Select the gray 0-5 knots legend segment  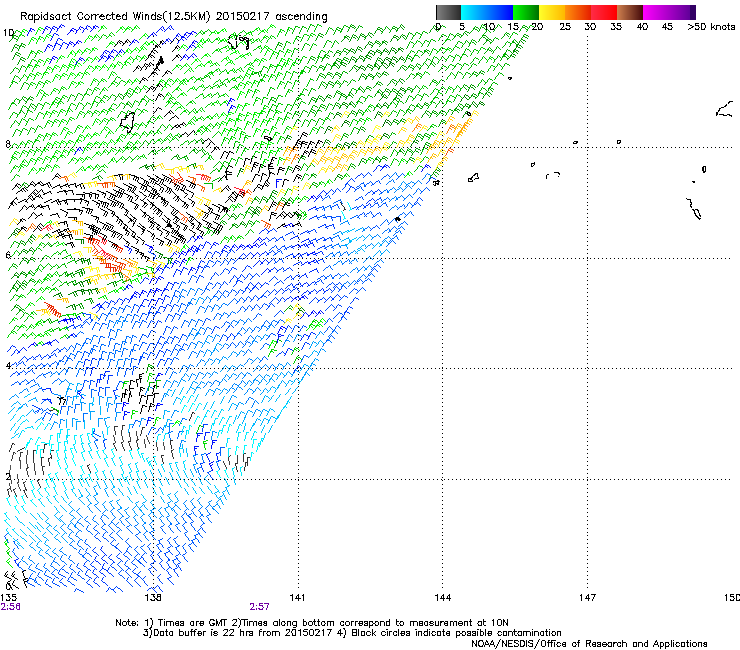point(448,12)
